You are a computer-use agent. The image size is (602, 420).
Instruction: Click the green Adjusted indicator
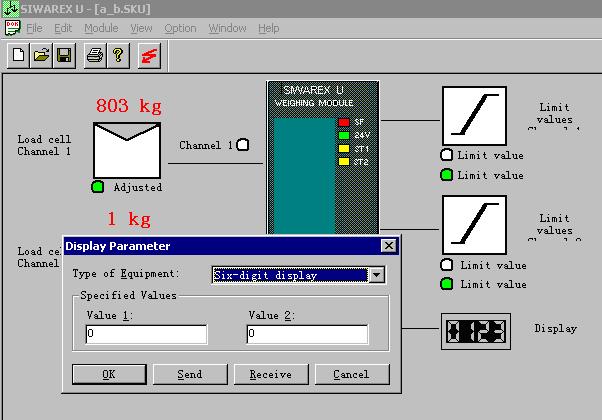[x=98, y=187]
